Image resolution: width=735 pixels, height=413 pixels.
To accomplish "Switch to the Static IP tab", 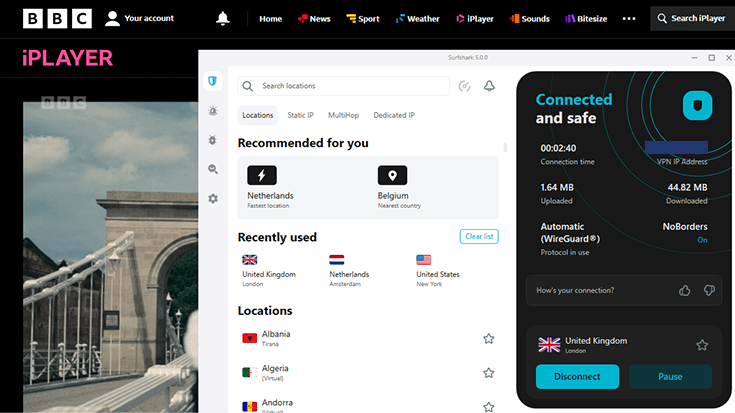I will [300, 115].
